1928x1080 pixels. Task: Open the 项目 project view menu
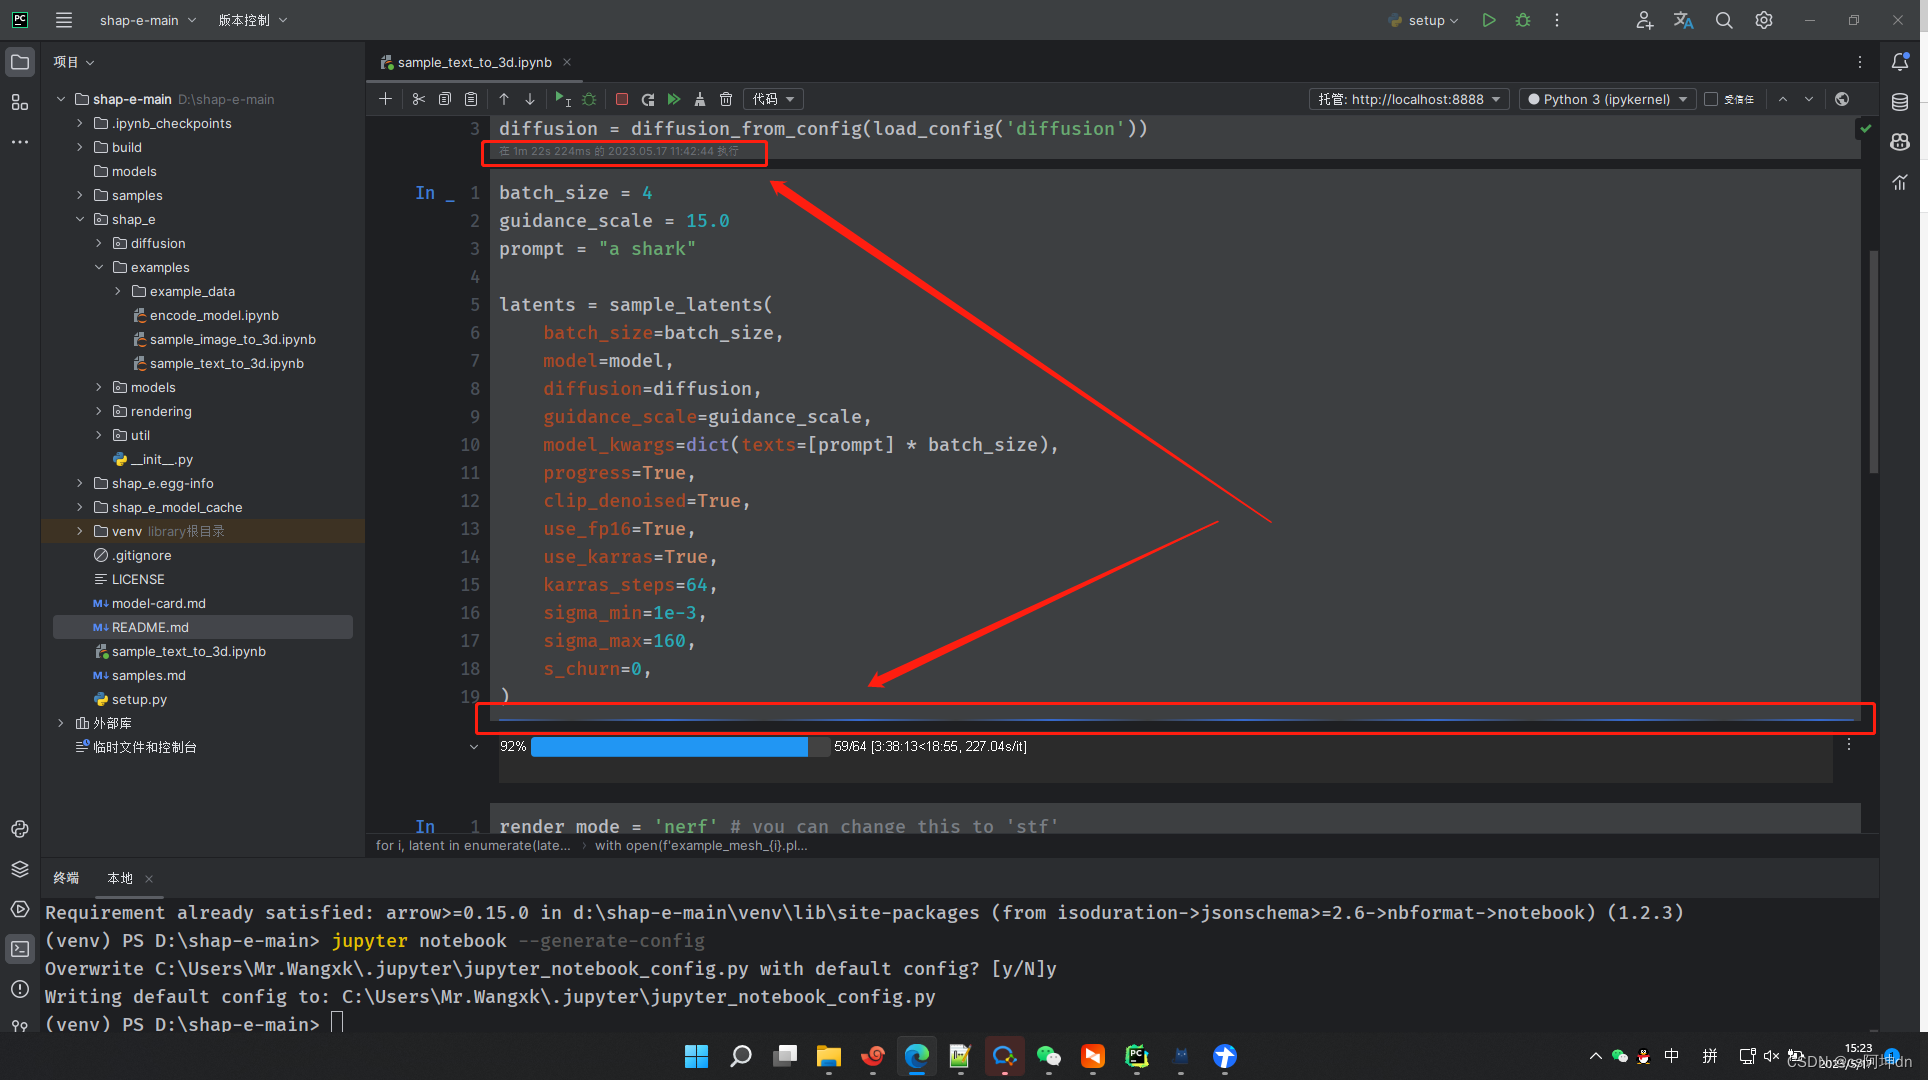pyautogui.click(x=74, y=62)
